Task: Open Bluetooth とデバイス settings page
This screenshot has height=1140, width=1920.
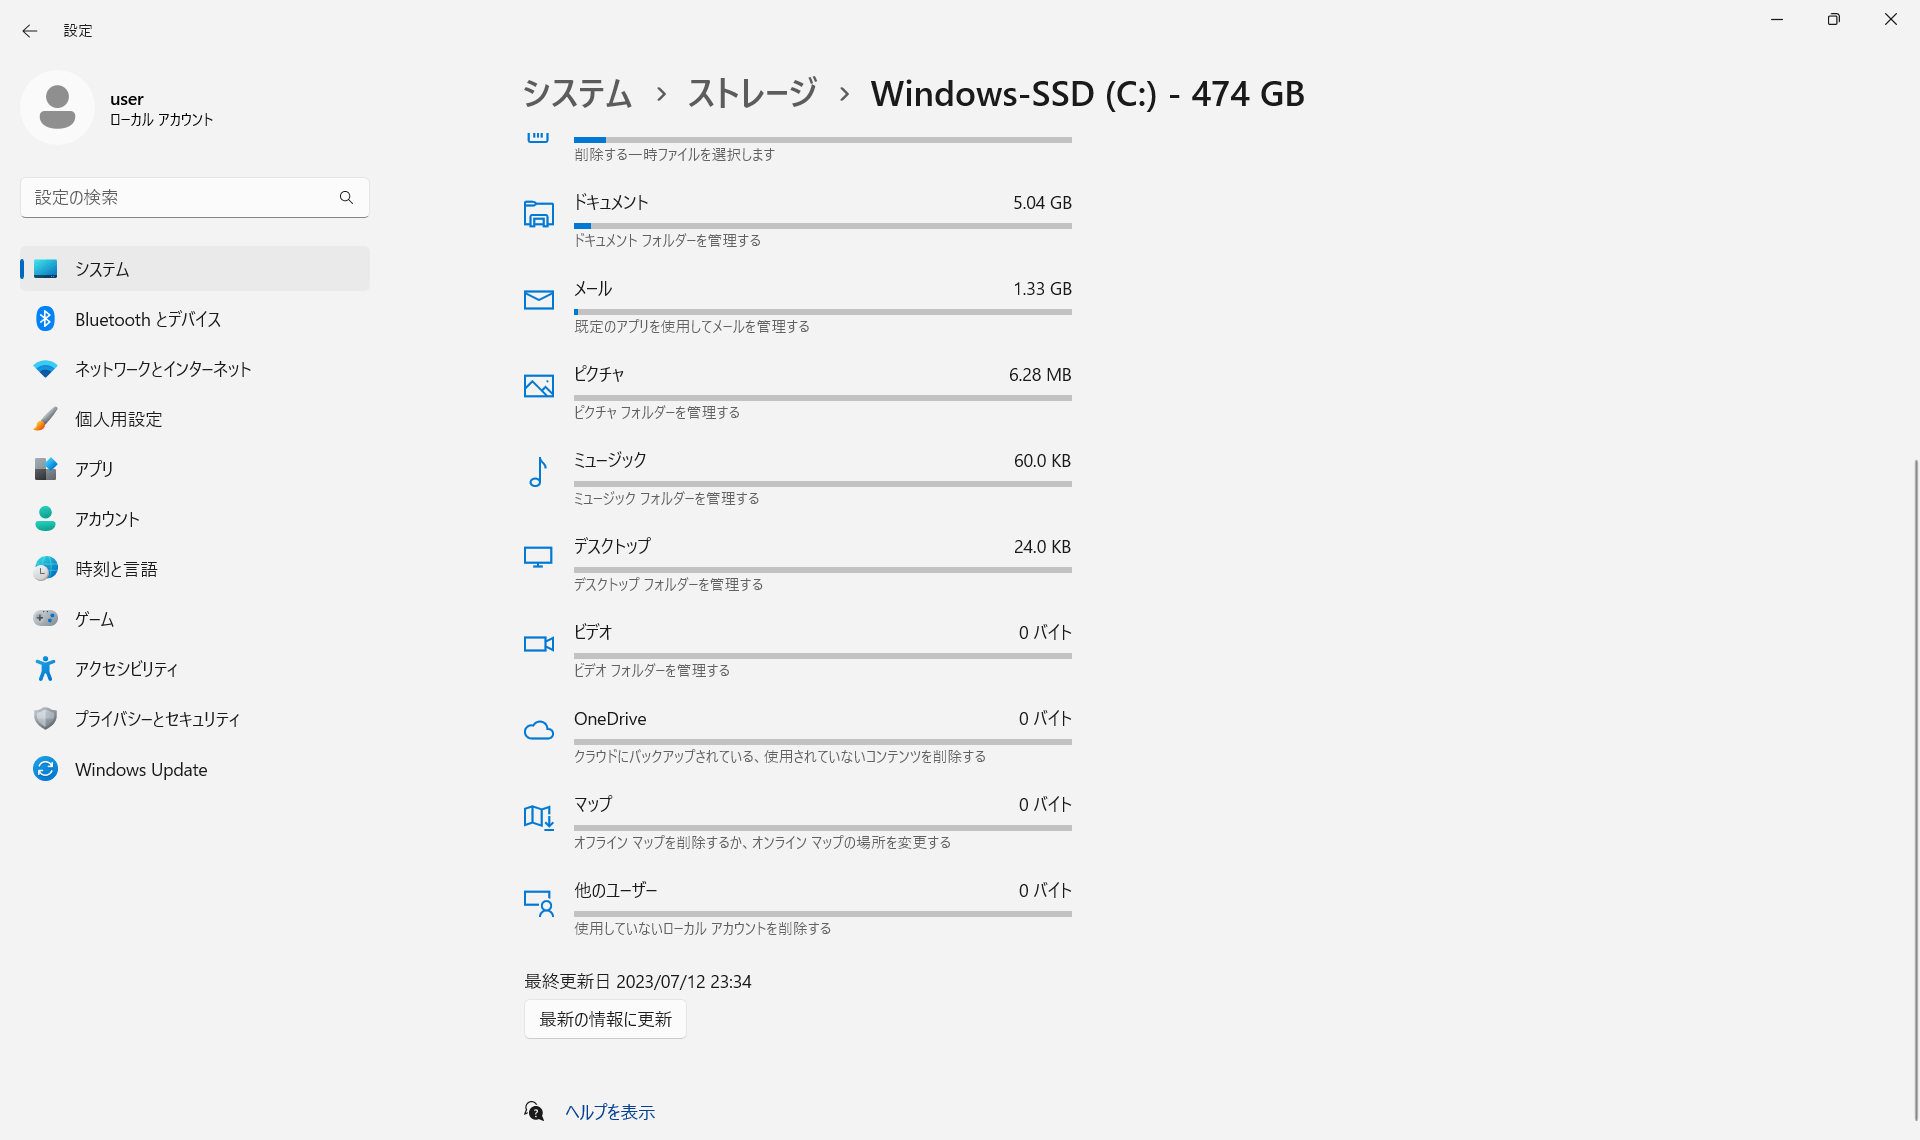Action: pos(148,319)
